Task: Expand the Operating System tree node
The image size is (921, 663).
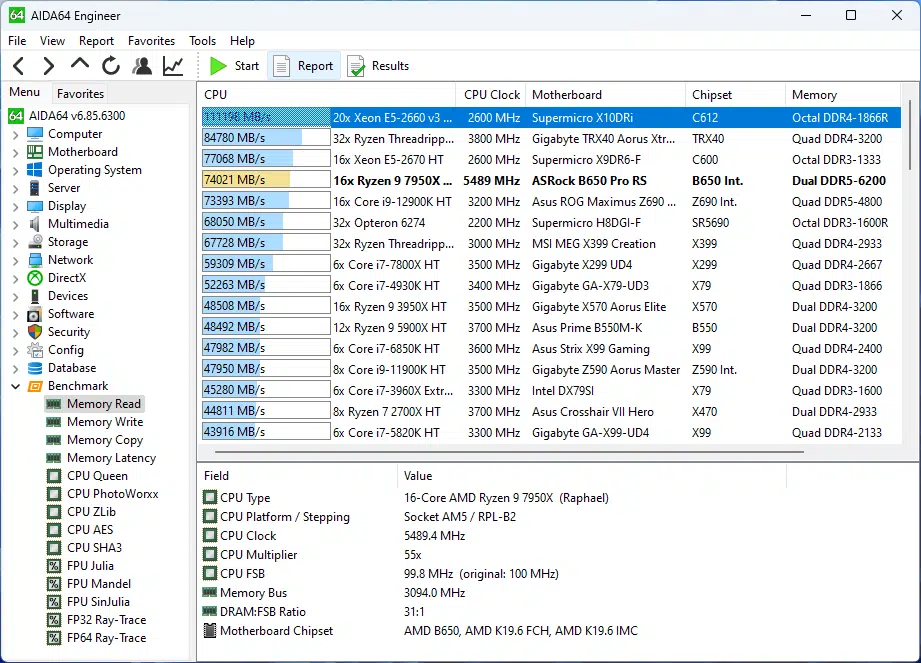Action: (x=16, y=170)
